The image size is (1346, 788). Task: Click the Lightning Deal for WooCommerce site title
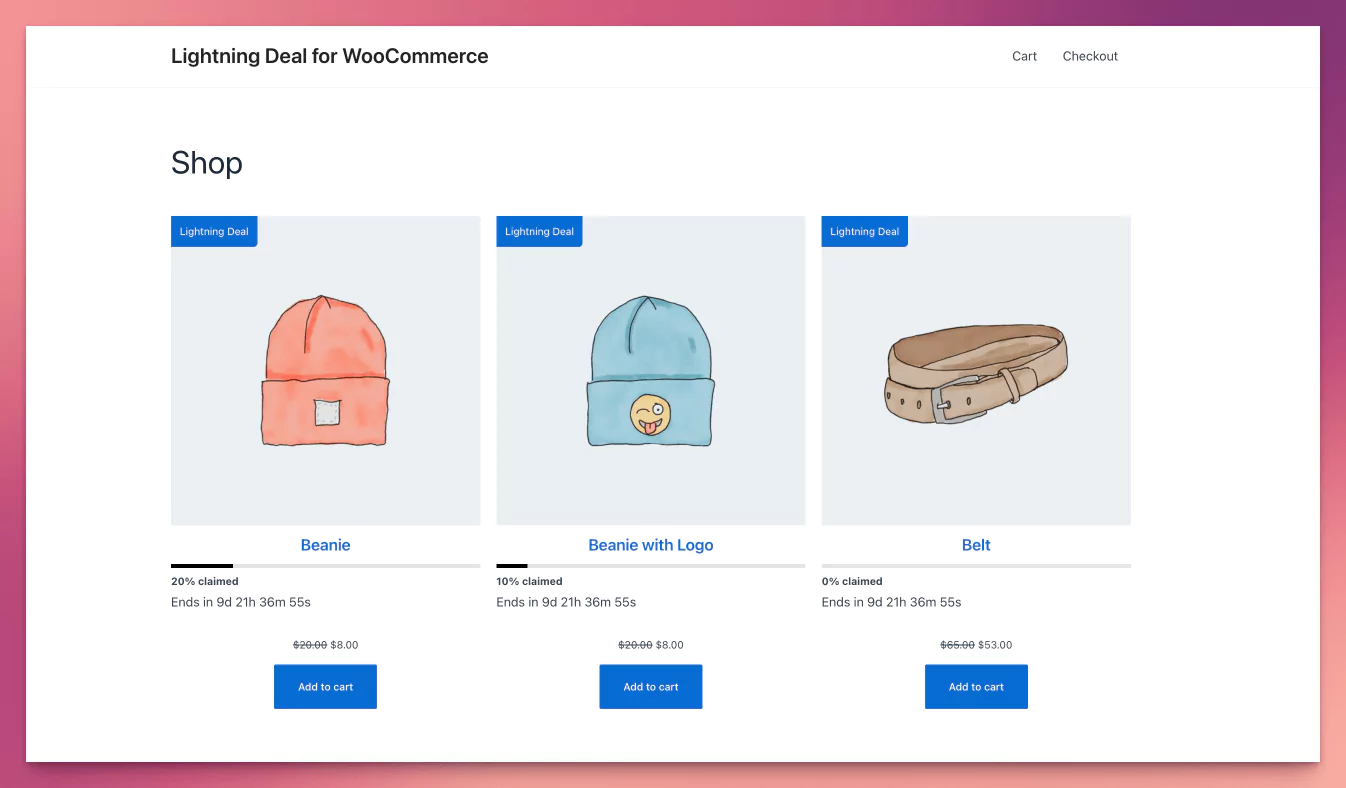(329, 56)
